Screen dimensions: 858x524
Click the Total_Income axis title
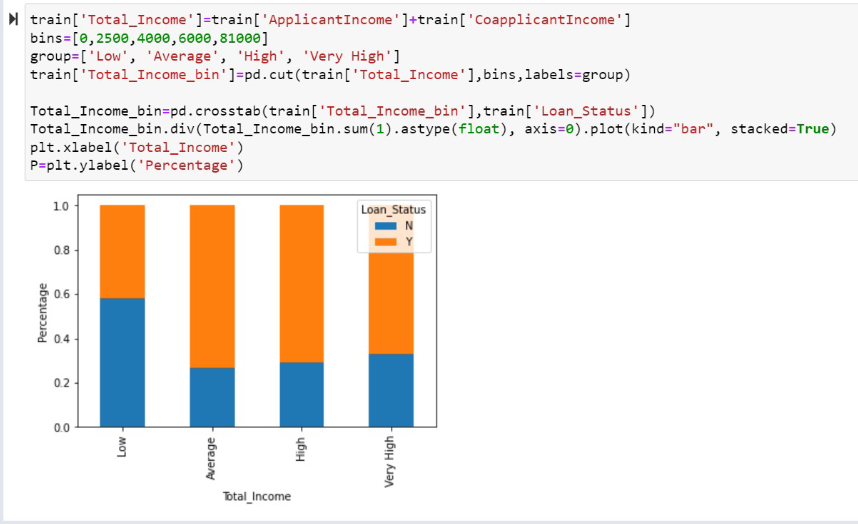257,497
